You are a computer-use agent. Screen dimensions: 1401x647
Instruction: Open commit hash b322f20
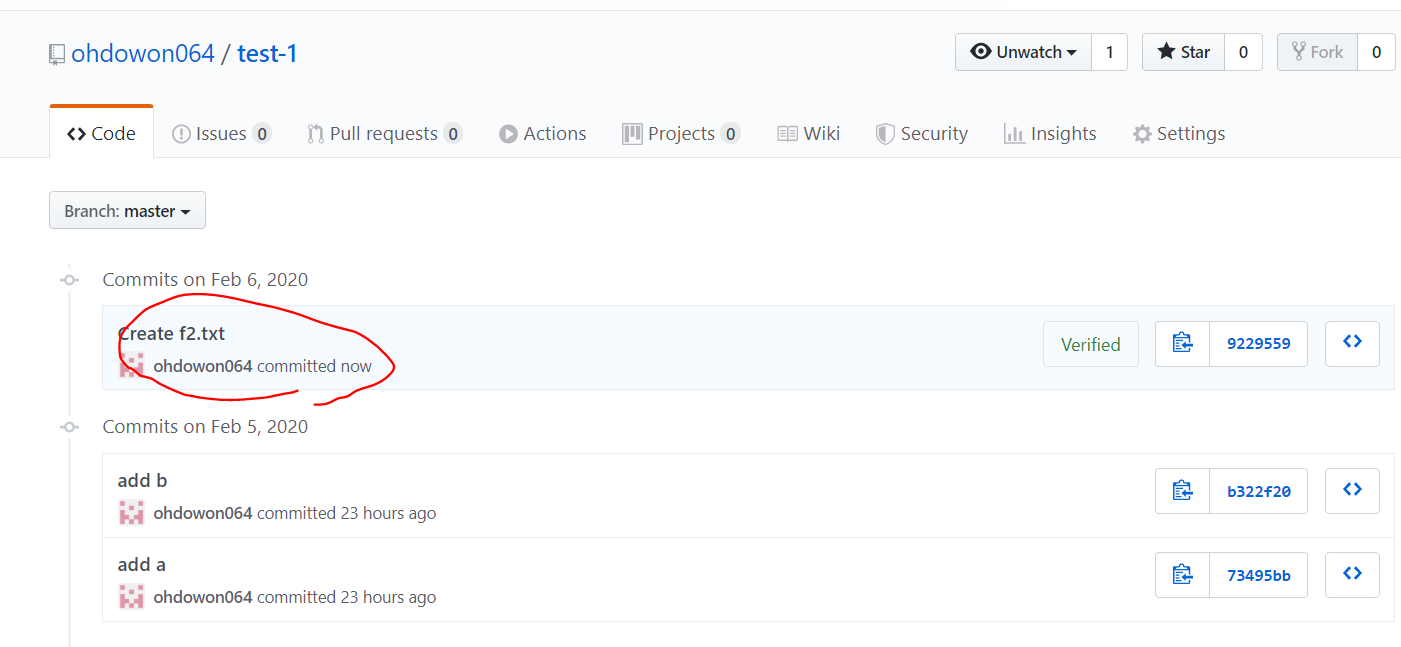coord(1259,491)
